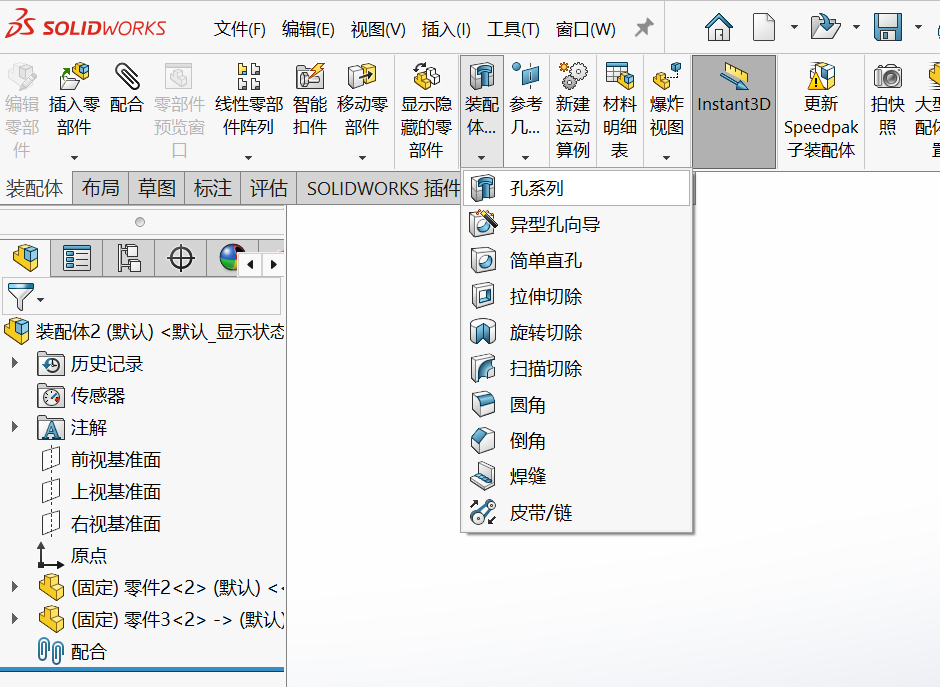Switch to the ConfigurationManager tab icon
940x687 pixels.
point(129,258)
